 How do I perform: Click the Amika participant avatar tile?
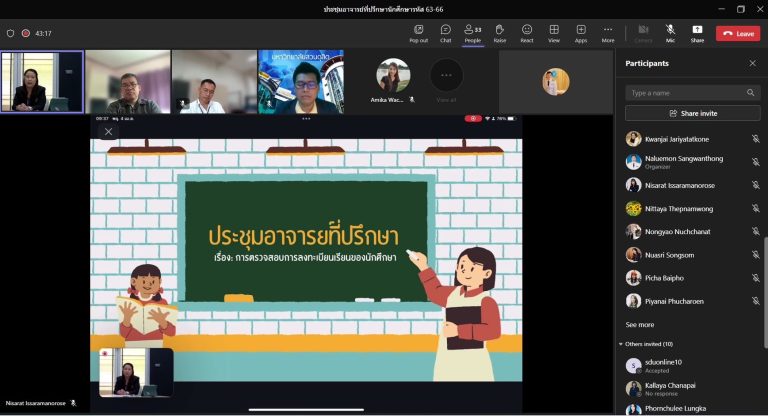tap(393, 75)
